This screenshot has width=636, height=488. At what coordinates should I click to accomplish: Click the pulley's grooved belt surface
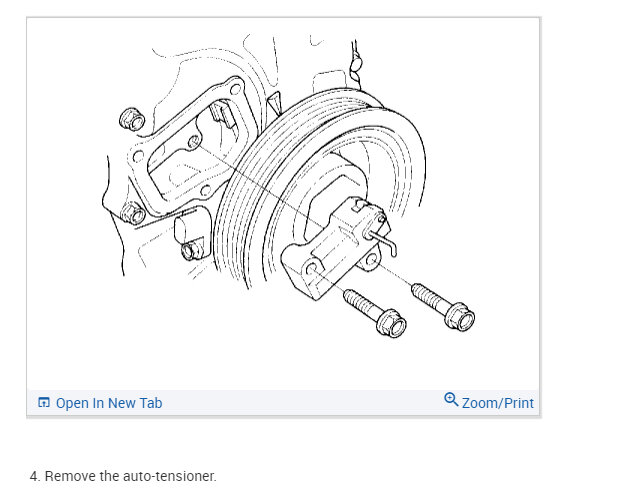[247, 183]
